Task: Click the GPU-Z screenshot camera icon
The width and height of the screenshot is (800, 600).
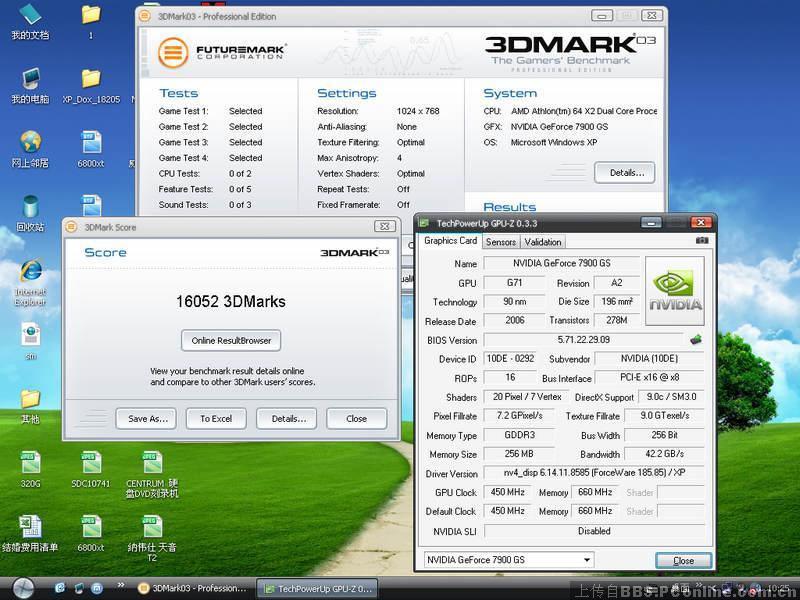Action: point(702,240)
